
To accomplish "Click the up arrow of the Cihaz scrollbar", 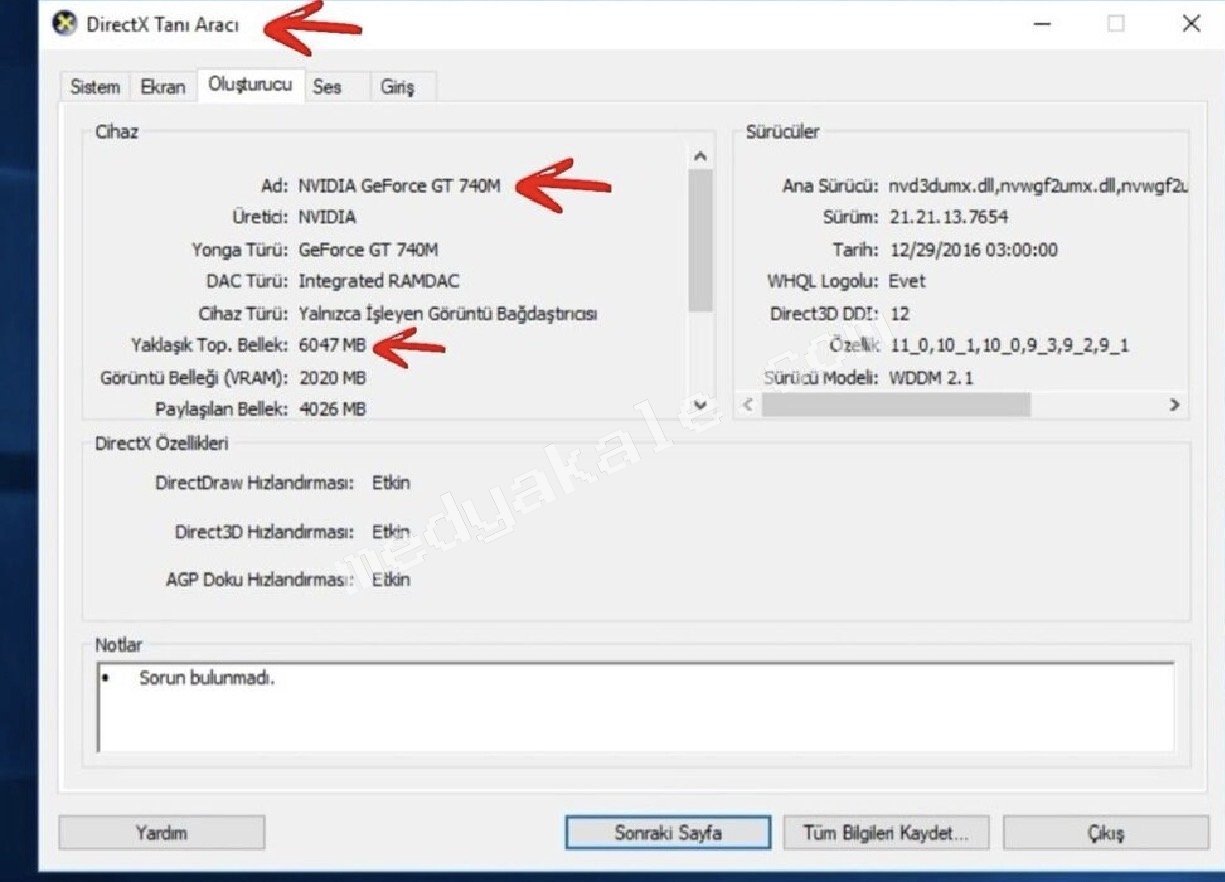I will (700, 156).
